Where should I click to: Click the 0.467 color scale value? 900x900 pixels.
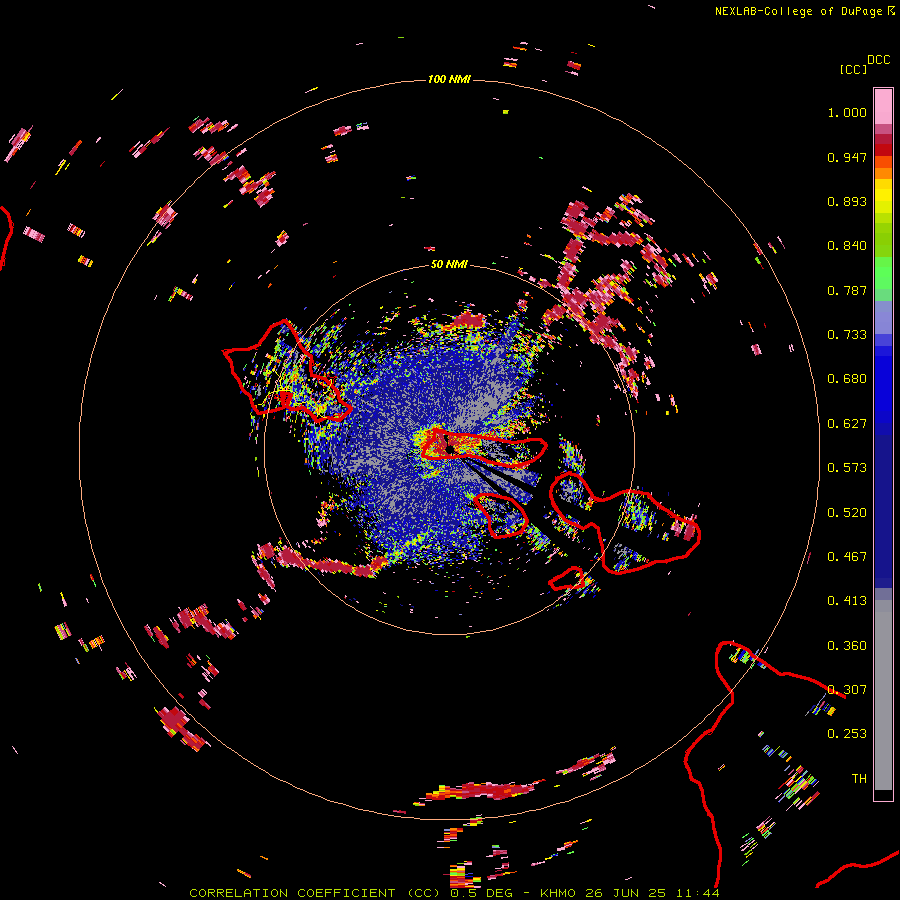point(847,557)
